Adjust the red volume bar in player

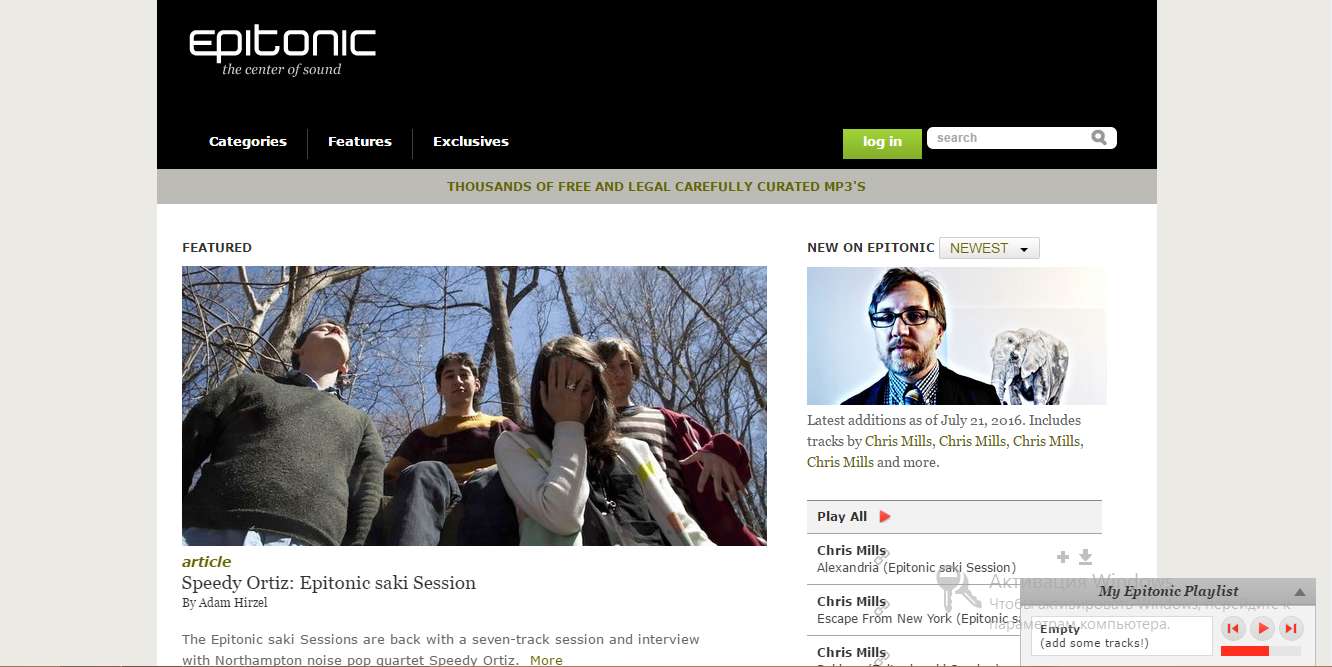1260,651
